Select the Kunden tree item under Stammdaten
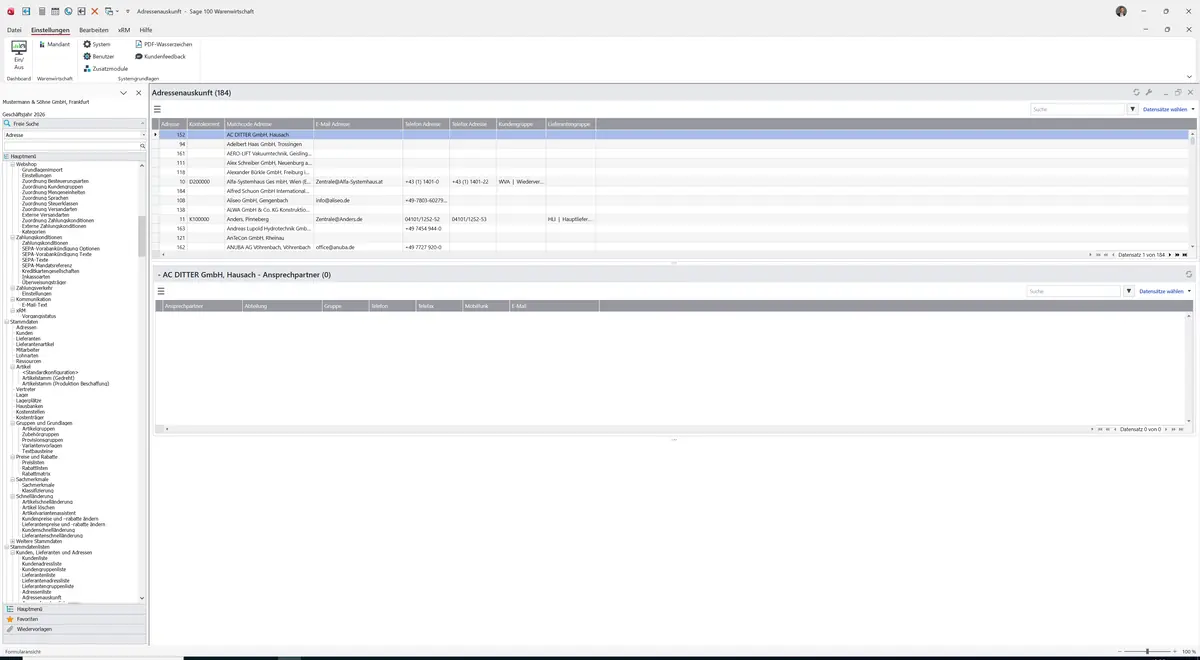 (25, 333)
